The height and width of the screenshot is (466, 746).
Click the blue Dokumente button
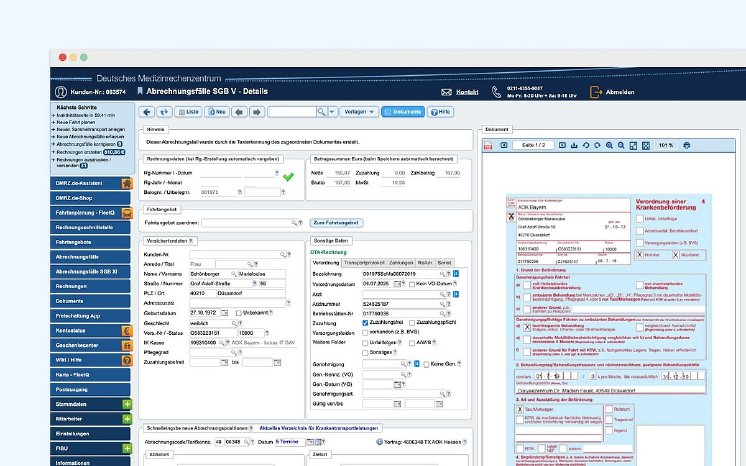403,112
